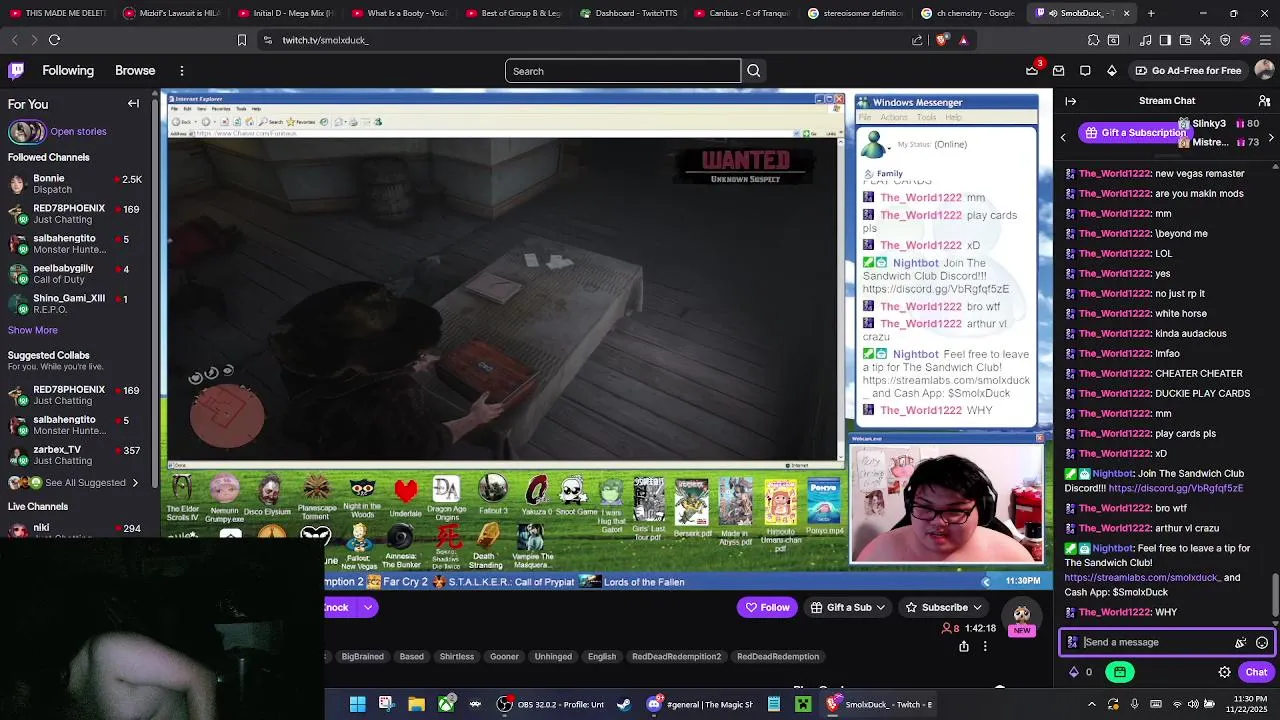Viewport: 1280px width, 720px height.
Task: Click Gift a Subscription button in chat
Action: coord(1135,133)
